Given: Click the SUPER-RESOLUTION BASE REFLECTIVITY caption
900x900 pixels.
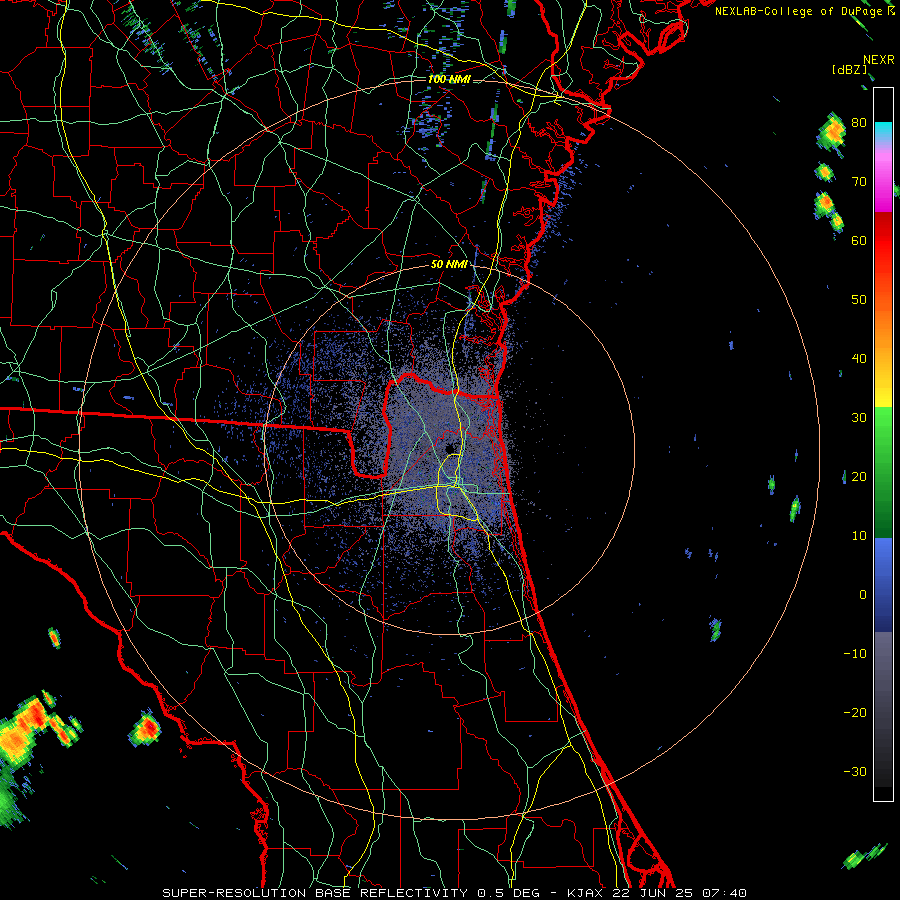Looking at the screenshot, I should click(x=315, y=893).
